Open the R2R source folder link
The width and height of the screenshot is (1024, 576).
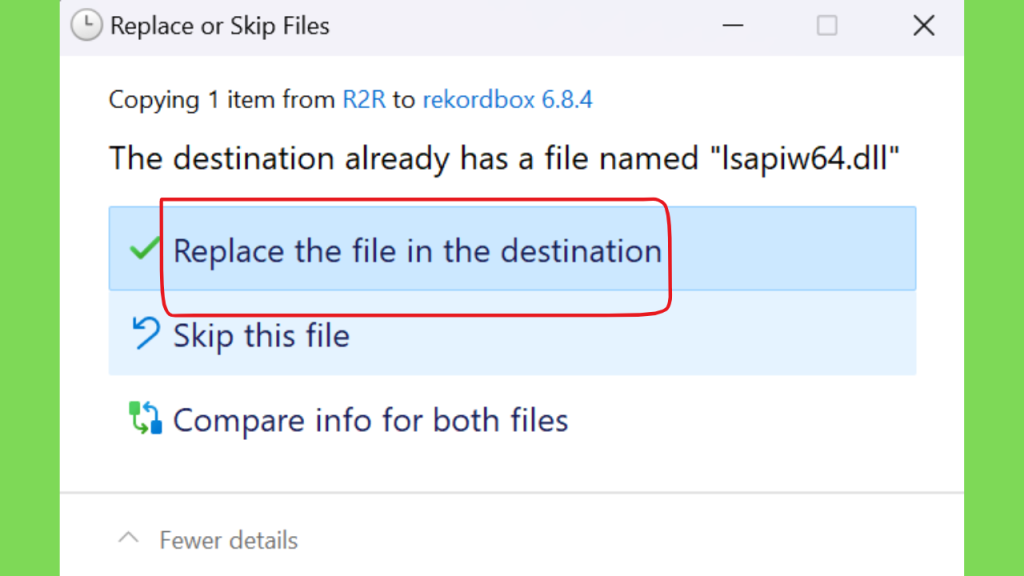(364, 99)
